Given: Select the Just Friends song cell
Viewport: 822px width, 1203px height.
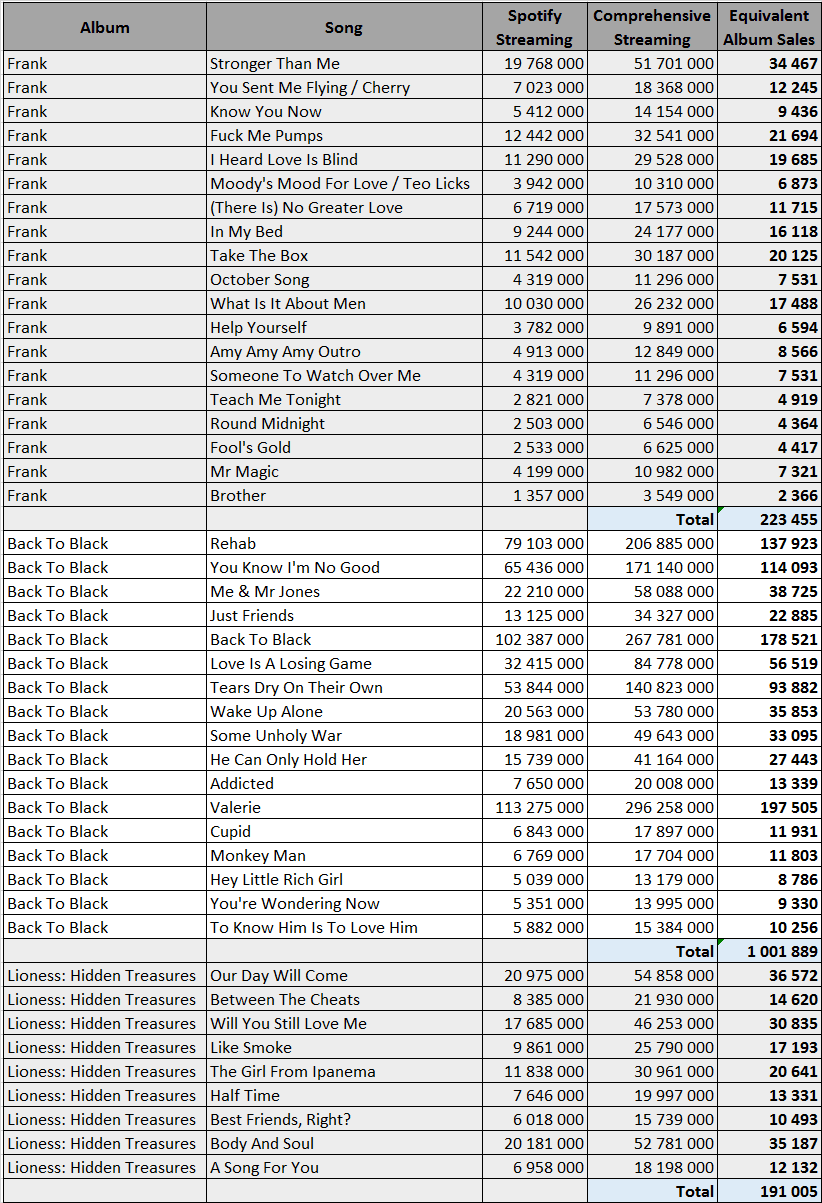Looking at the screenshot, I should pos(344,615).
